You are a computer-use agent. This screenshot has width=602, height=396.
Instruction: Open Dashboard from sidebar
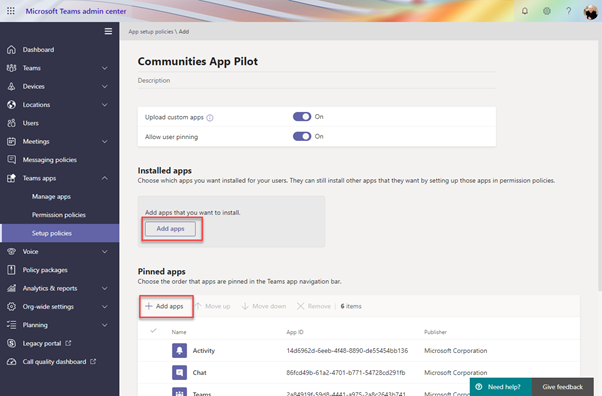click(x=38, y=50)
